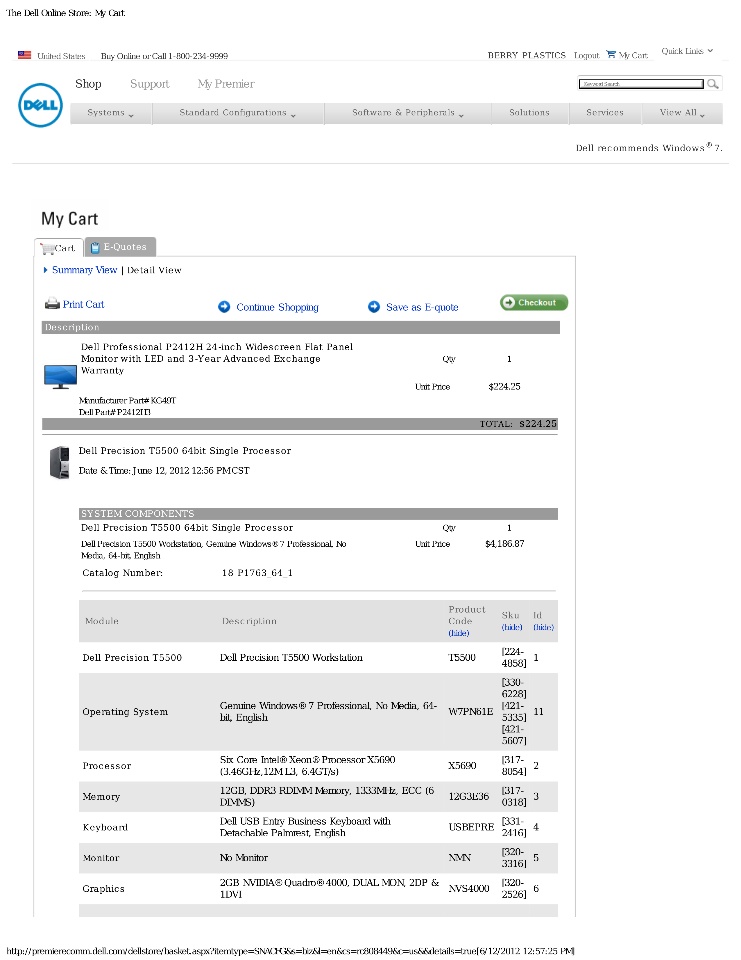Screen dimensions: 741x960
Task: Click the Detail View text
Action: click(x=154, y=270)
